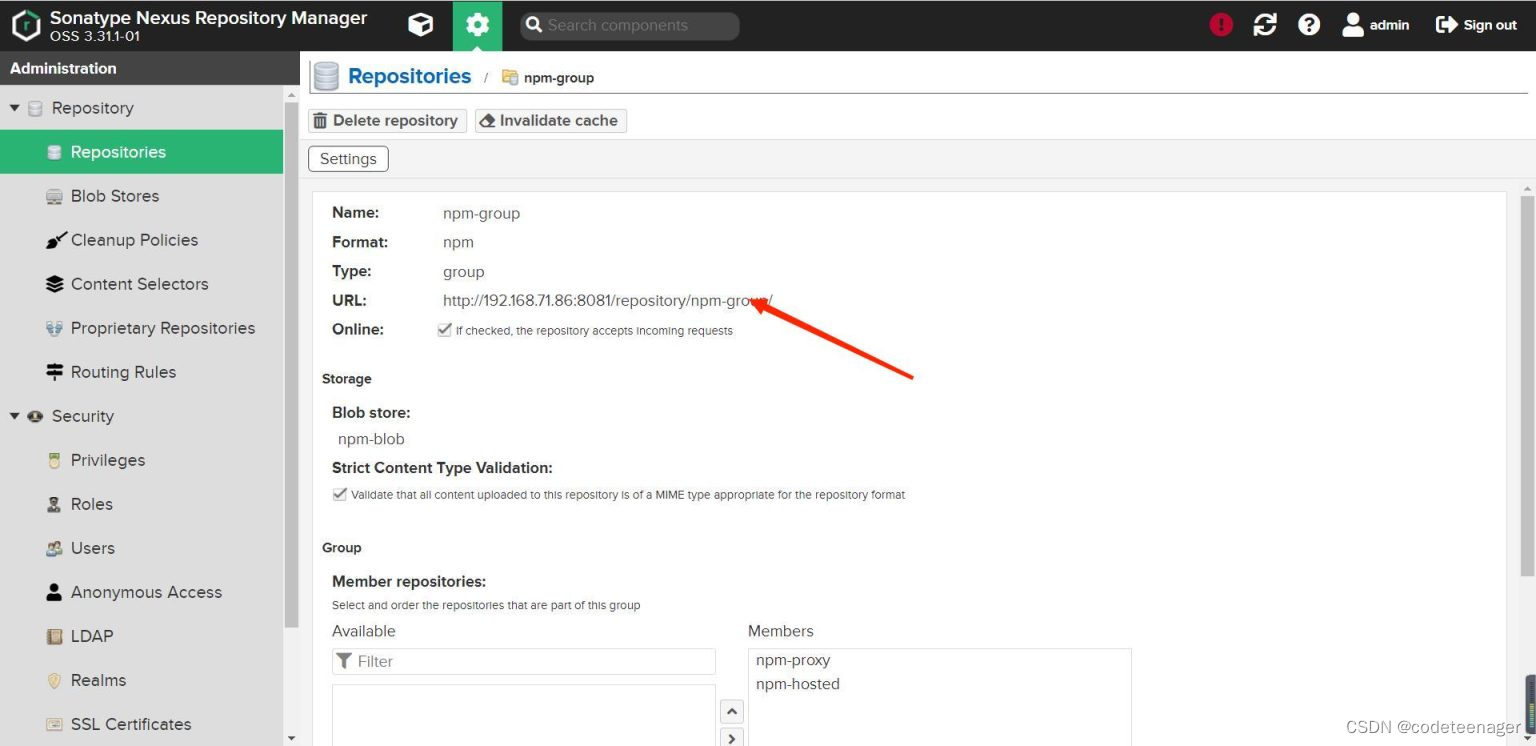
Task: Toggle Strict Content Type Validation checkbox
Action: click(x=339, y=494)
